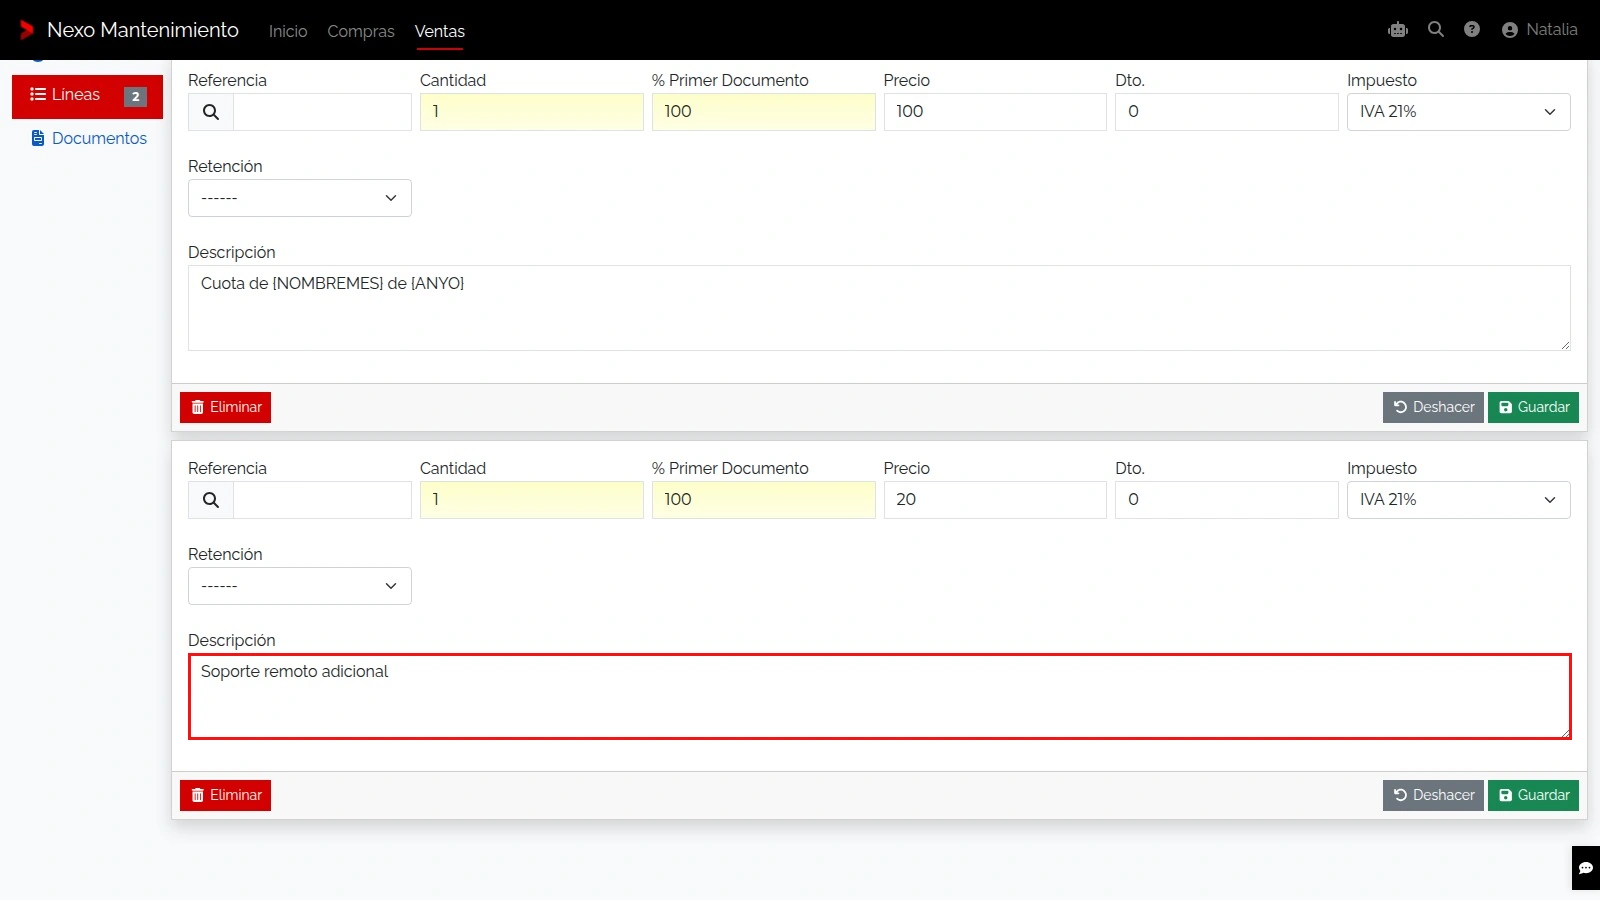
Task: Search Referencia in the first line
Action: click(211, 112)
